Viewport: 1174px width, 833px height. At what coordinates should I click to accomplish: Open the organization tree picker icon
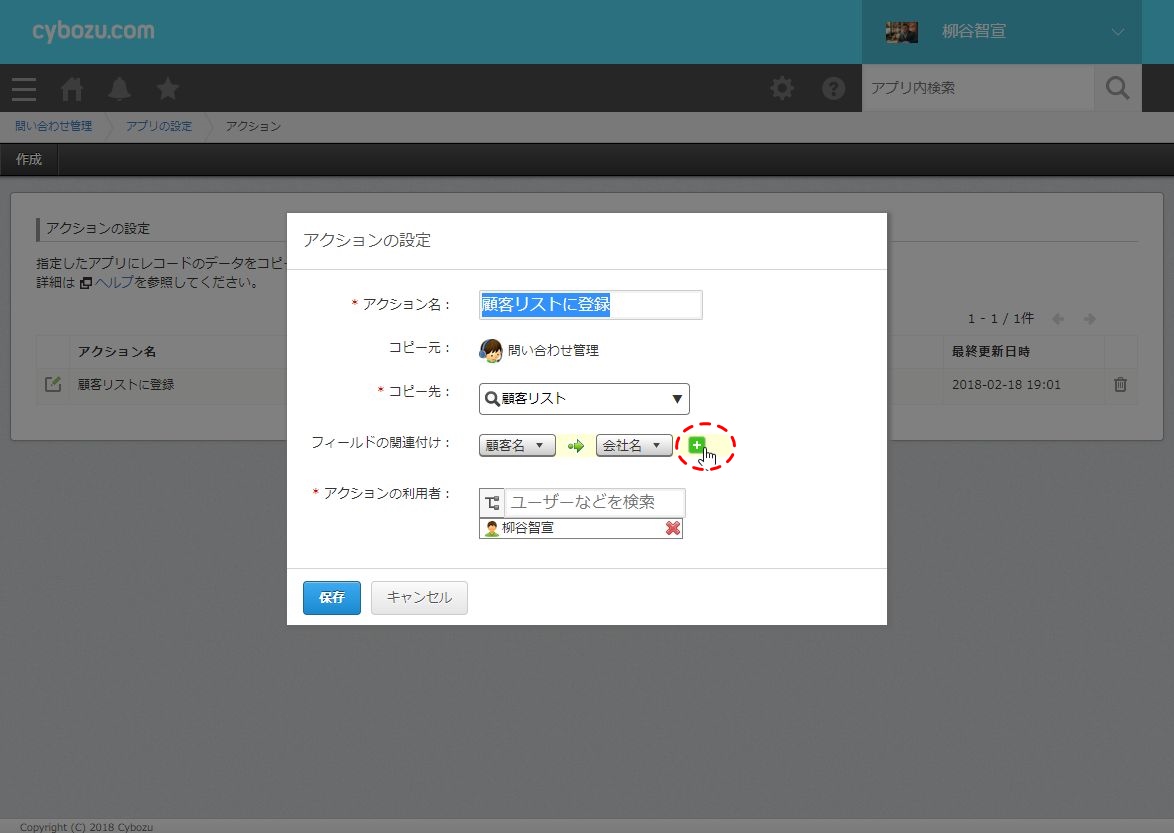coord(492,502)
